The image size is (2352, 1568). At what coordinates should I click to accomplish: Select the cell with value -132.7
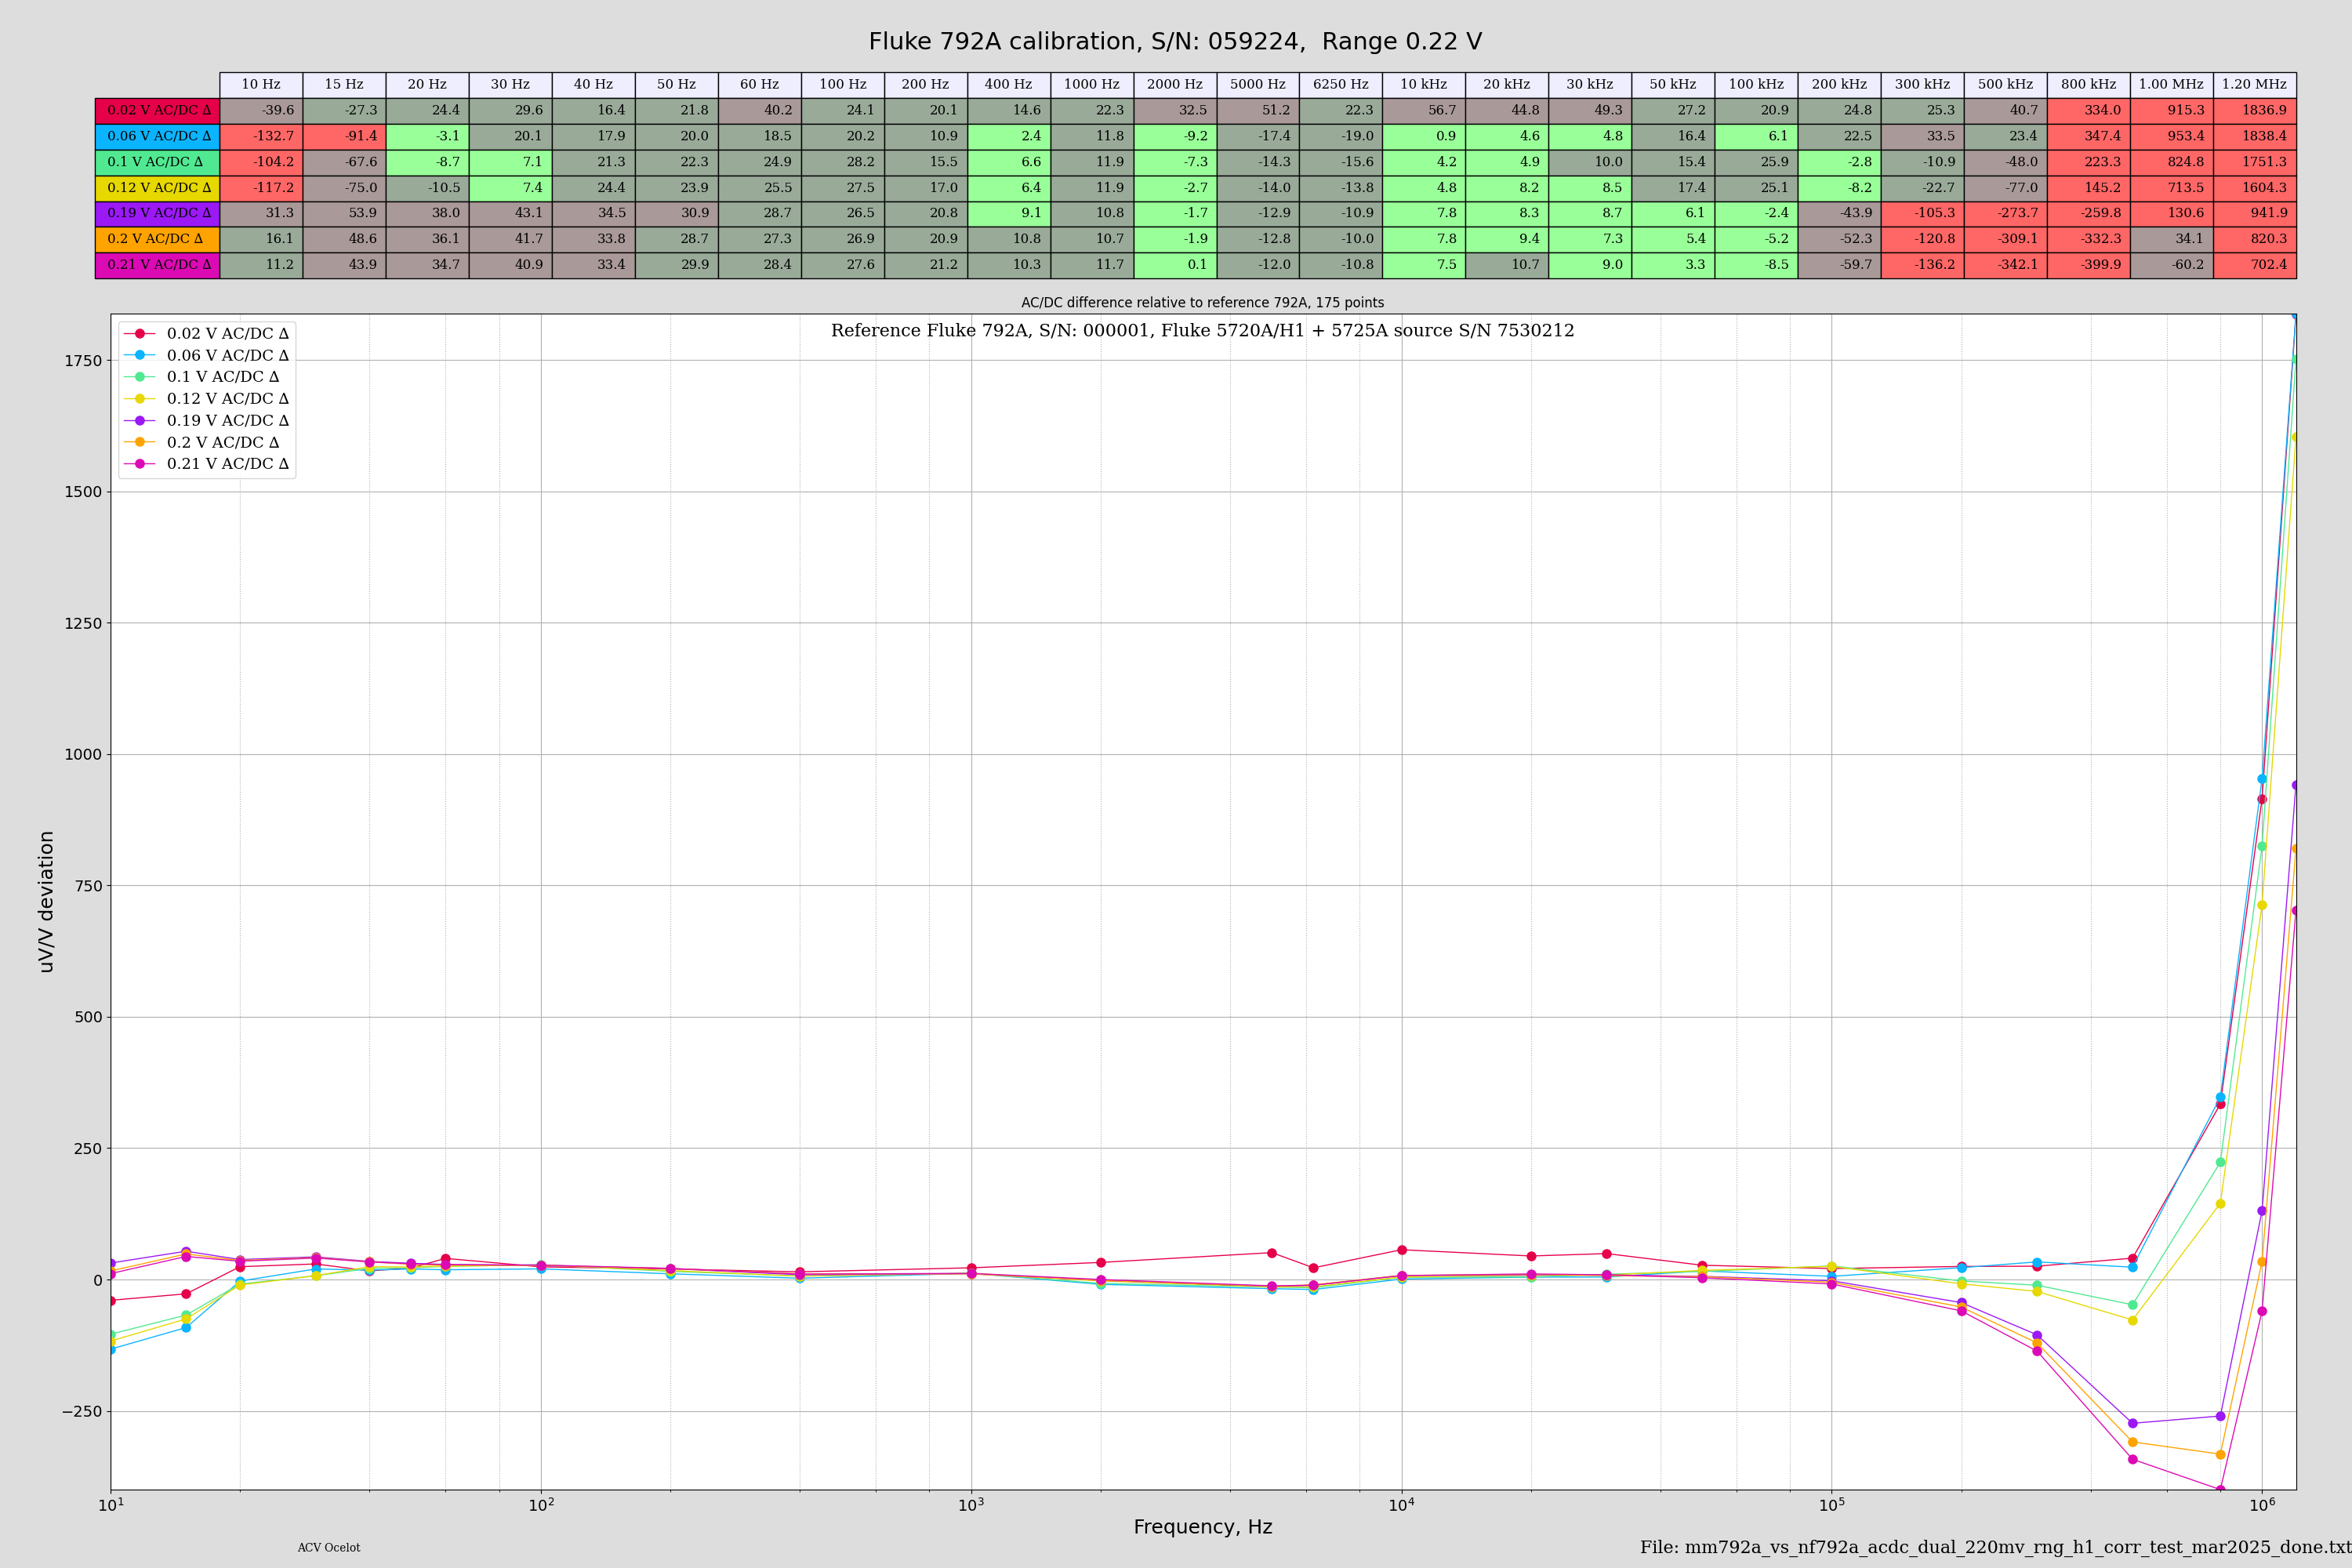coord(261,137)
